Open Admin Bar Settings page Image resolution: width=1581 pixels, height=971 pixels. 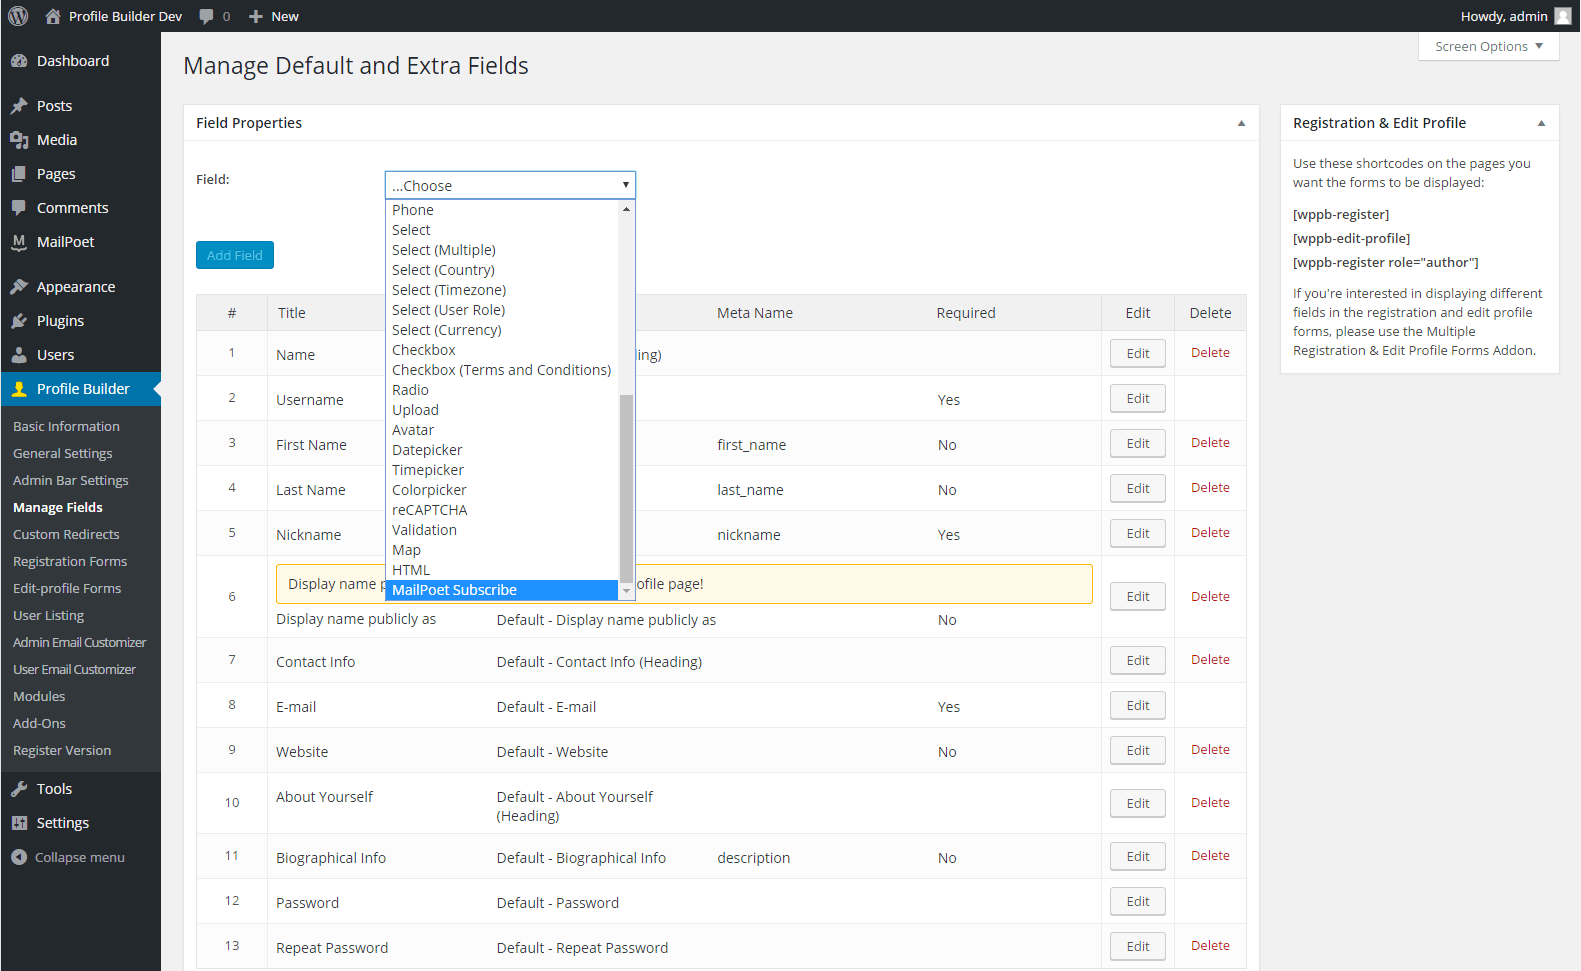point(71,480)
